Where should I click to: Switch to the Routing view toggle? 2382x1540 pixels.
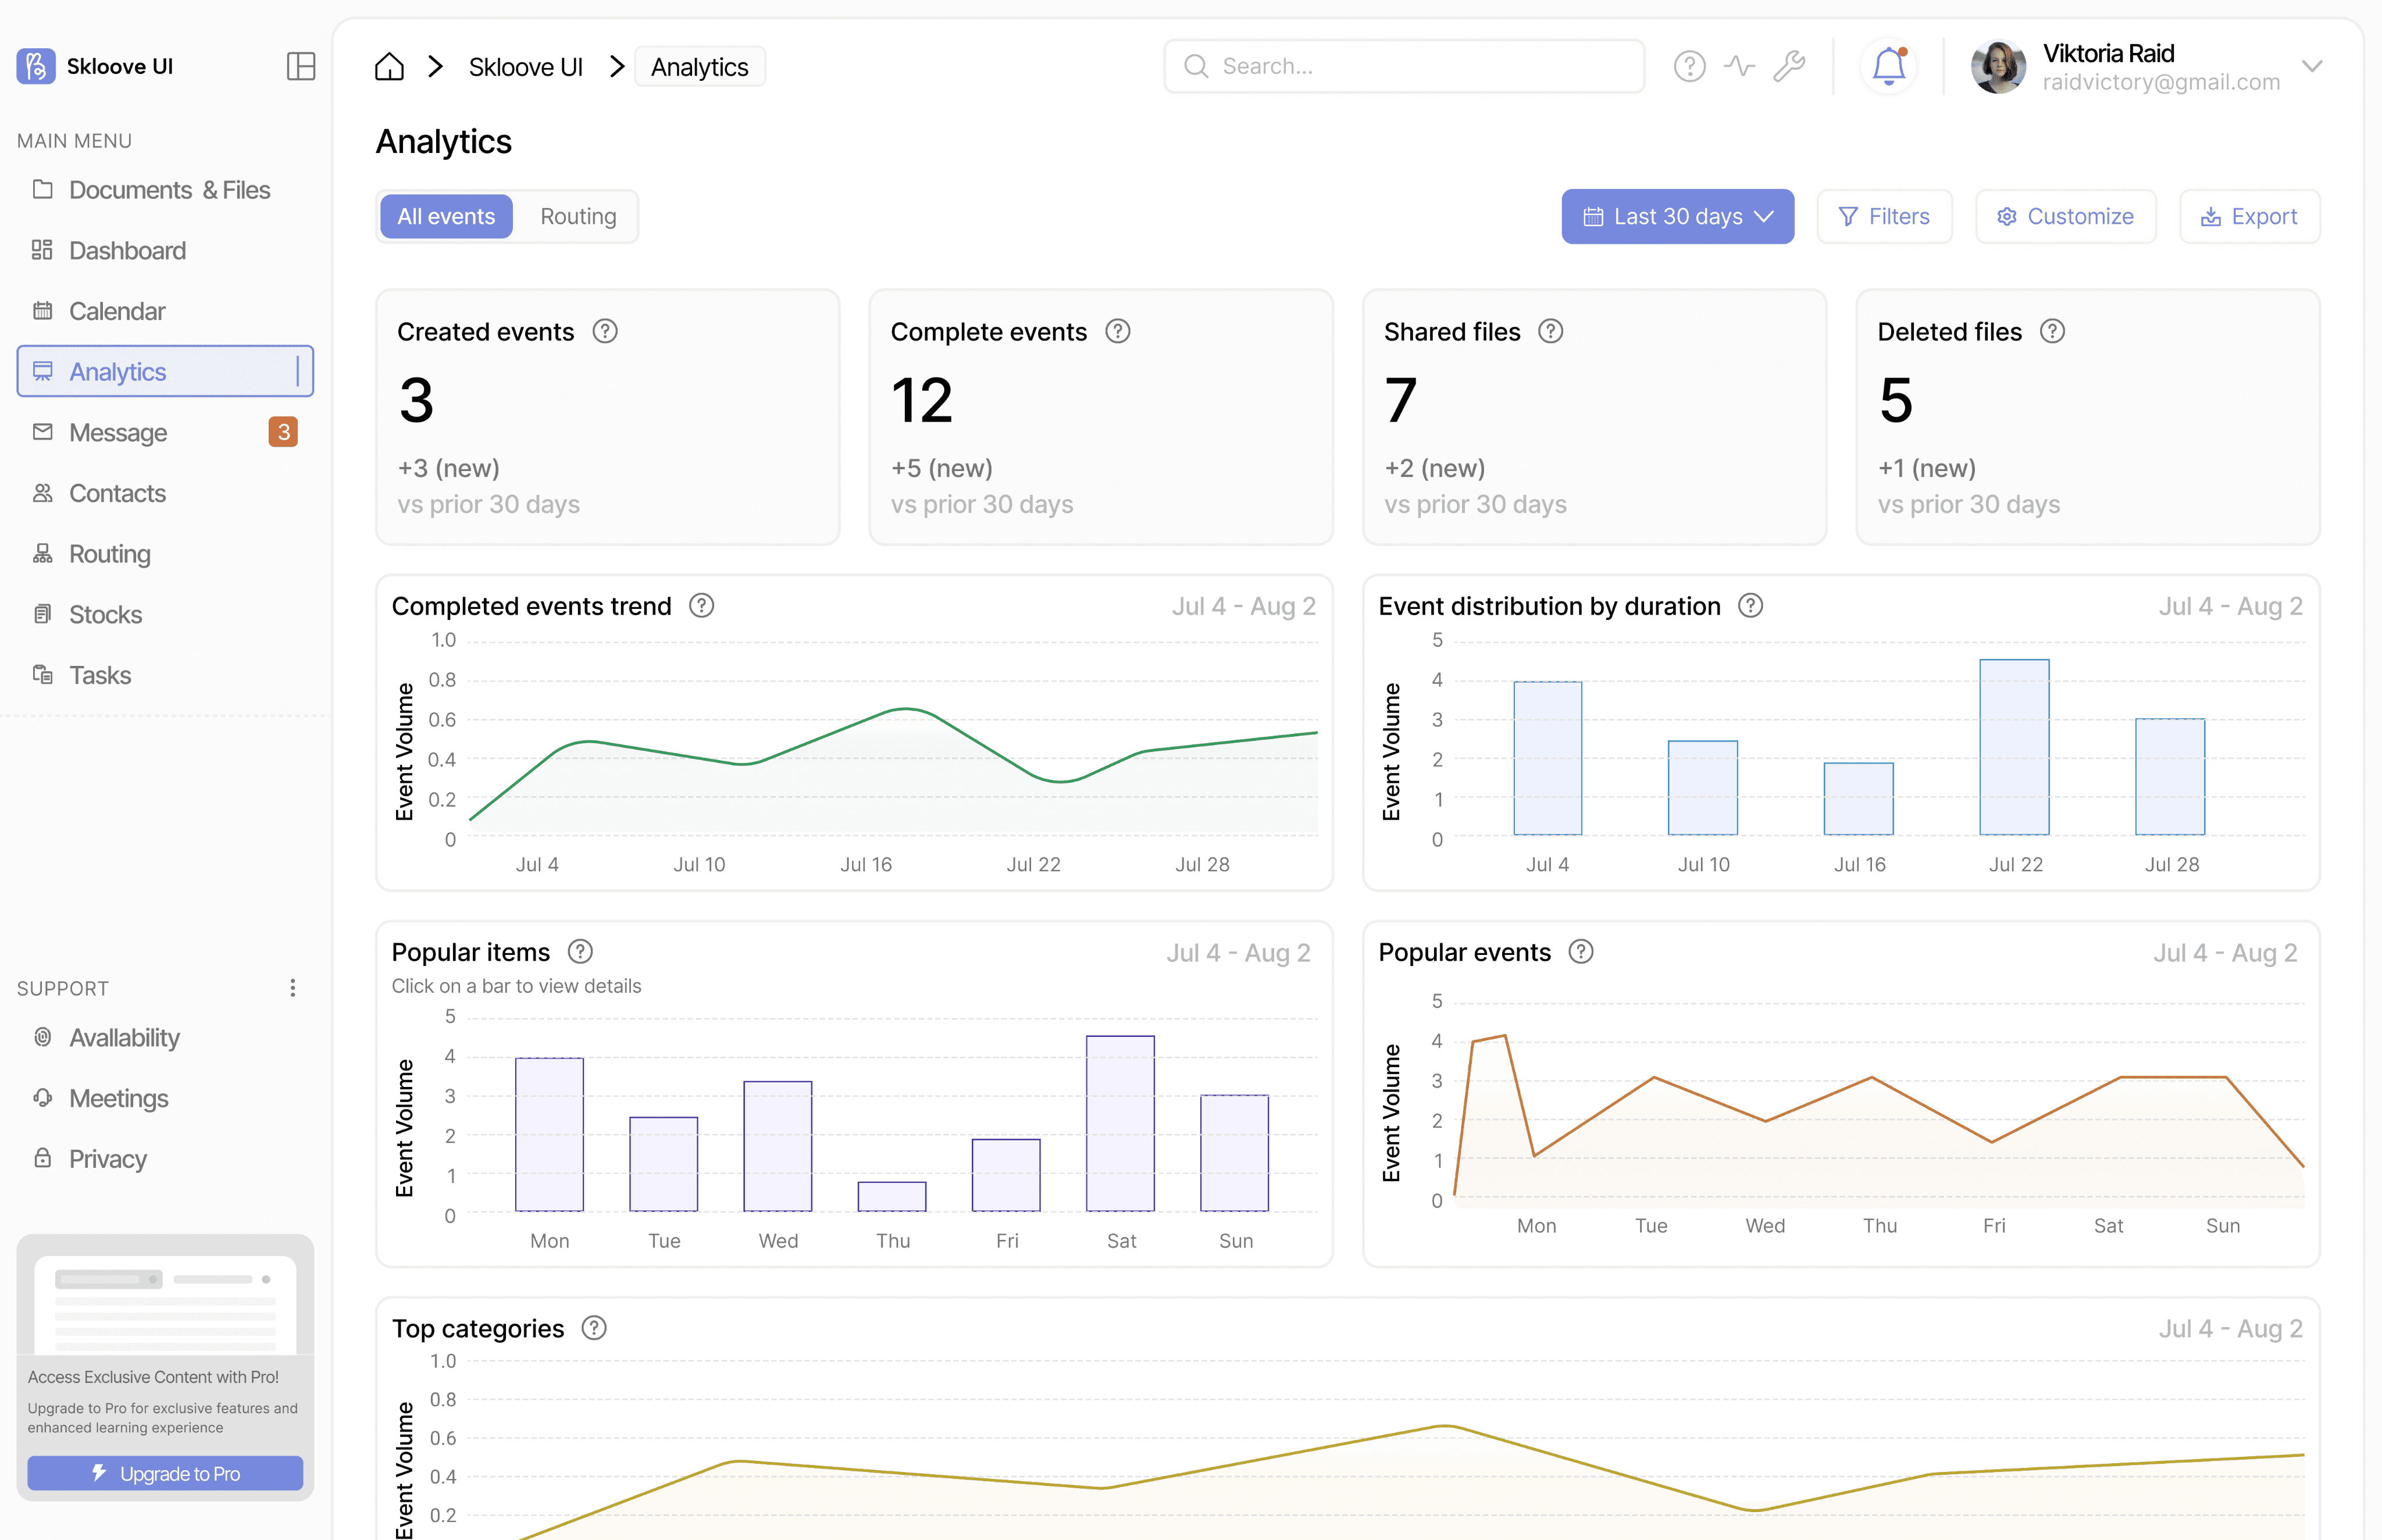click(x=578, y=216)
